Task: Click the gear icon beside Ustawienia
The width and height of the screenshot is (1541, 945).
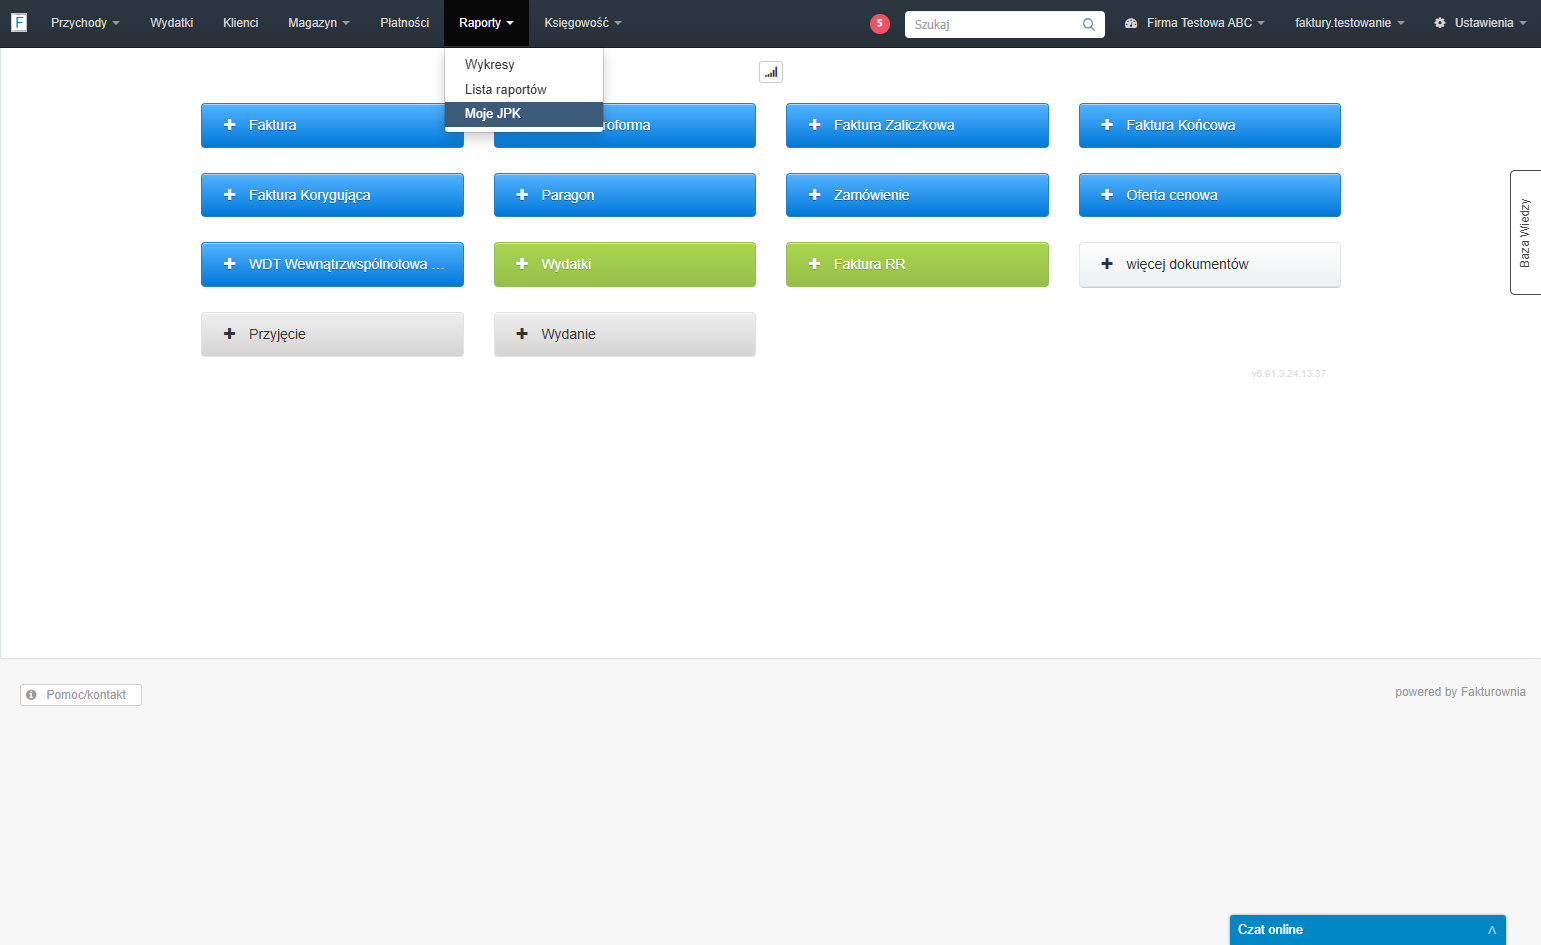Action: 1440,23
